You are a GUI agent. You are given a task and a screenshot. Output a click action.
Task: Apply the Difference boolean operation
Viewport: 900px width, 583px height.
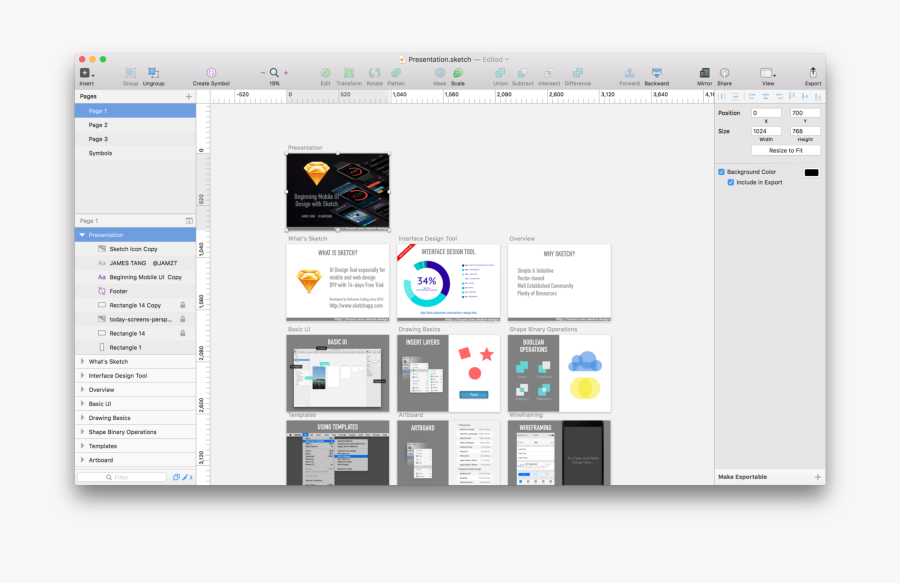click(x=577, y=73)
